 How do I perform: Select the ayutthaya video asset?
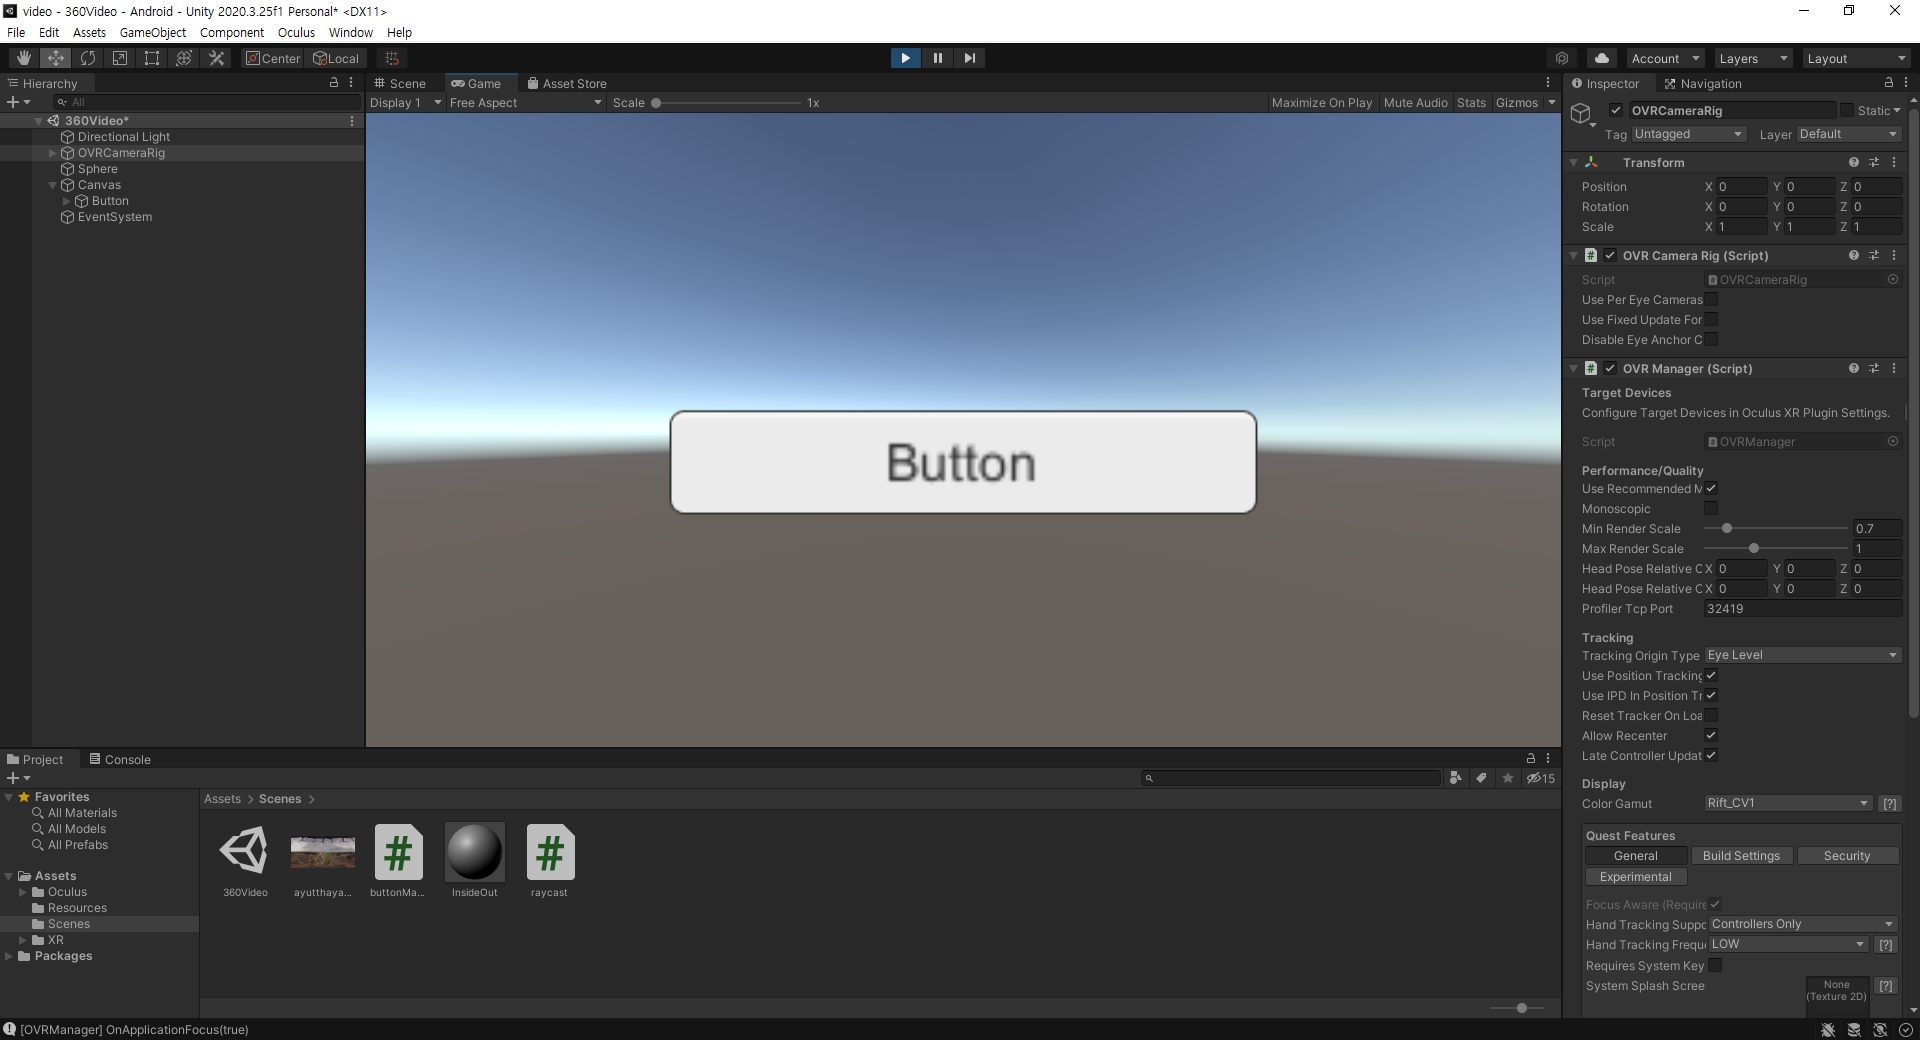[x=322, y=861]
